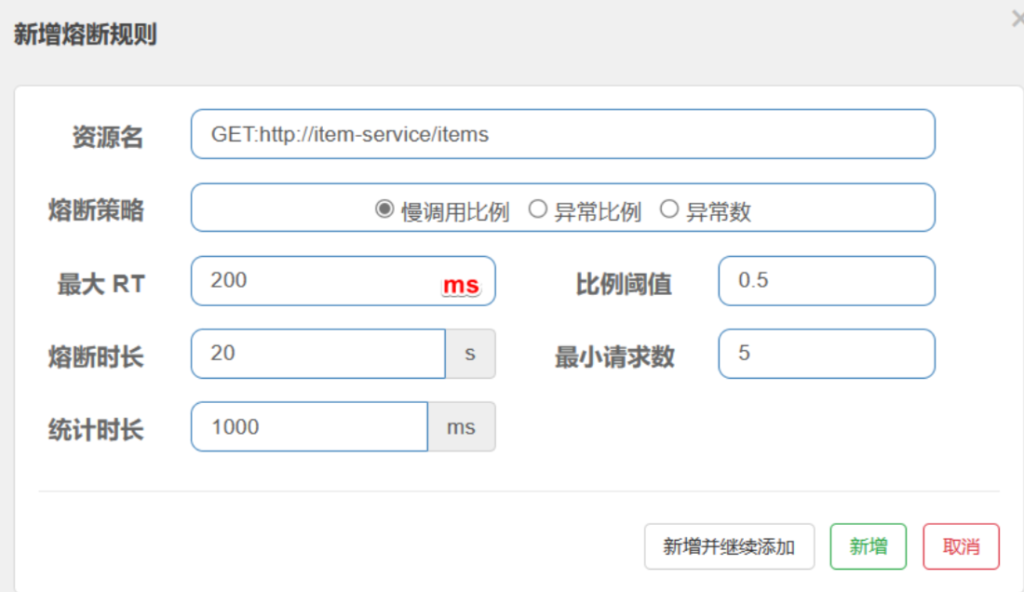The image size is (1024, 592).
Task: Select the 慢调用比例 radio option
Action: coord(384,210)
